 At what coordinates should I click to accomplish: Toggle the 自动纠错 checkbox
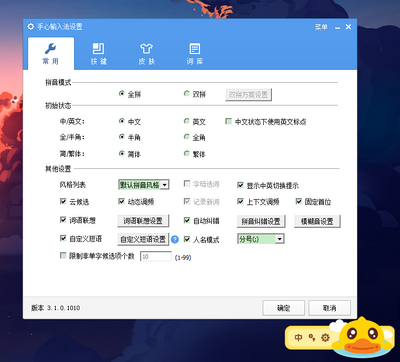click(187, 221)
